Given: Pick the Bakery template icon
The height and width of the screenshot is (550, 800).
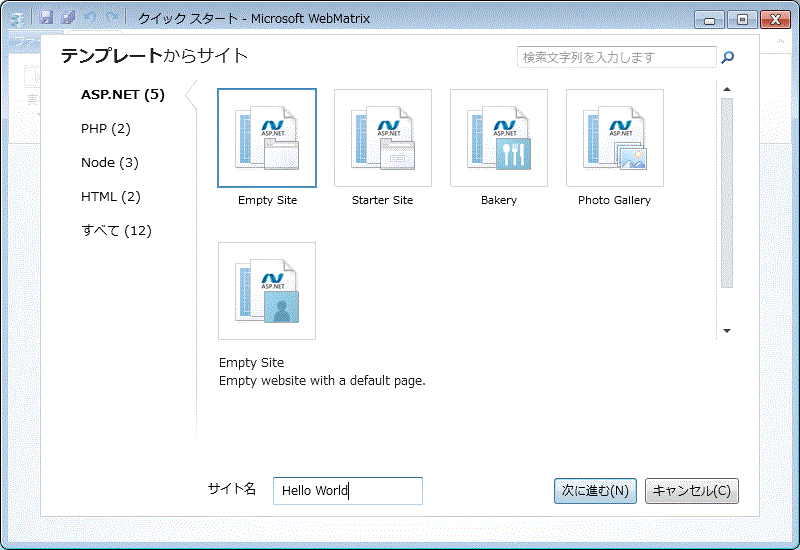Looking at the screenshot, I should (x=499, y=138).
